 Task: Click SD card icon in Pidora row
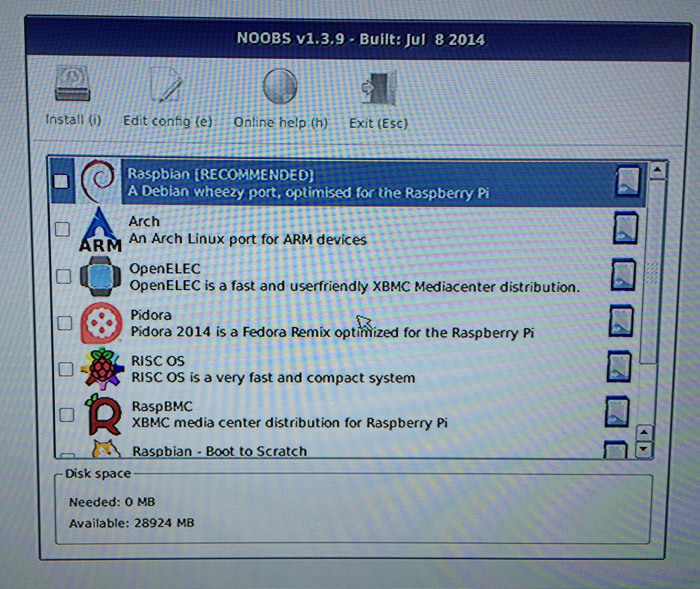[621, 321]
